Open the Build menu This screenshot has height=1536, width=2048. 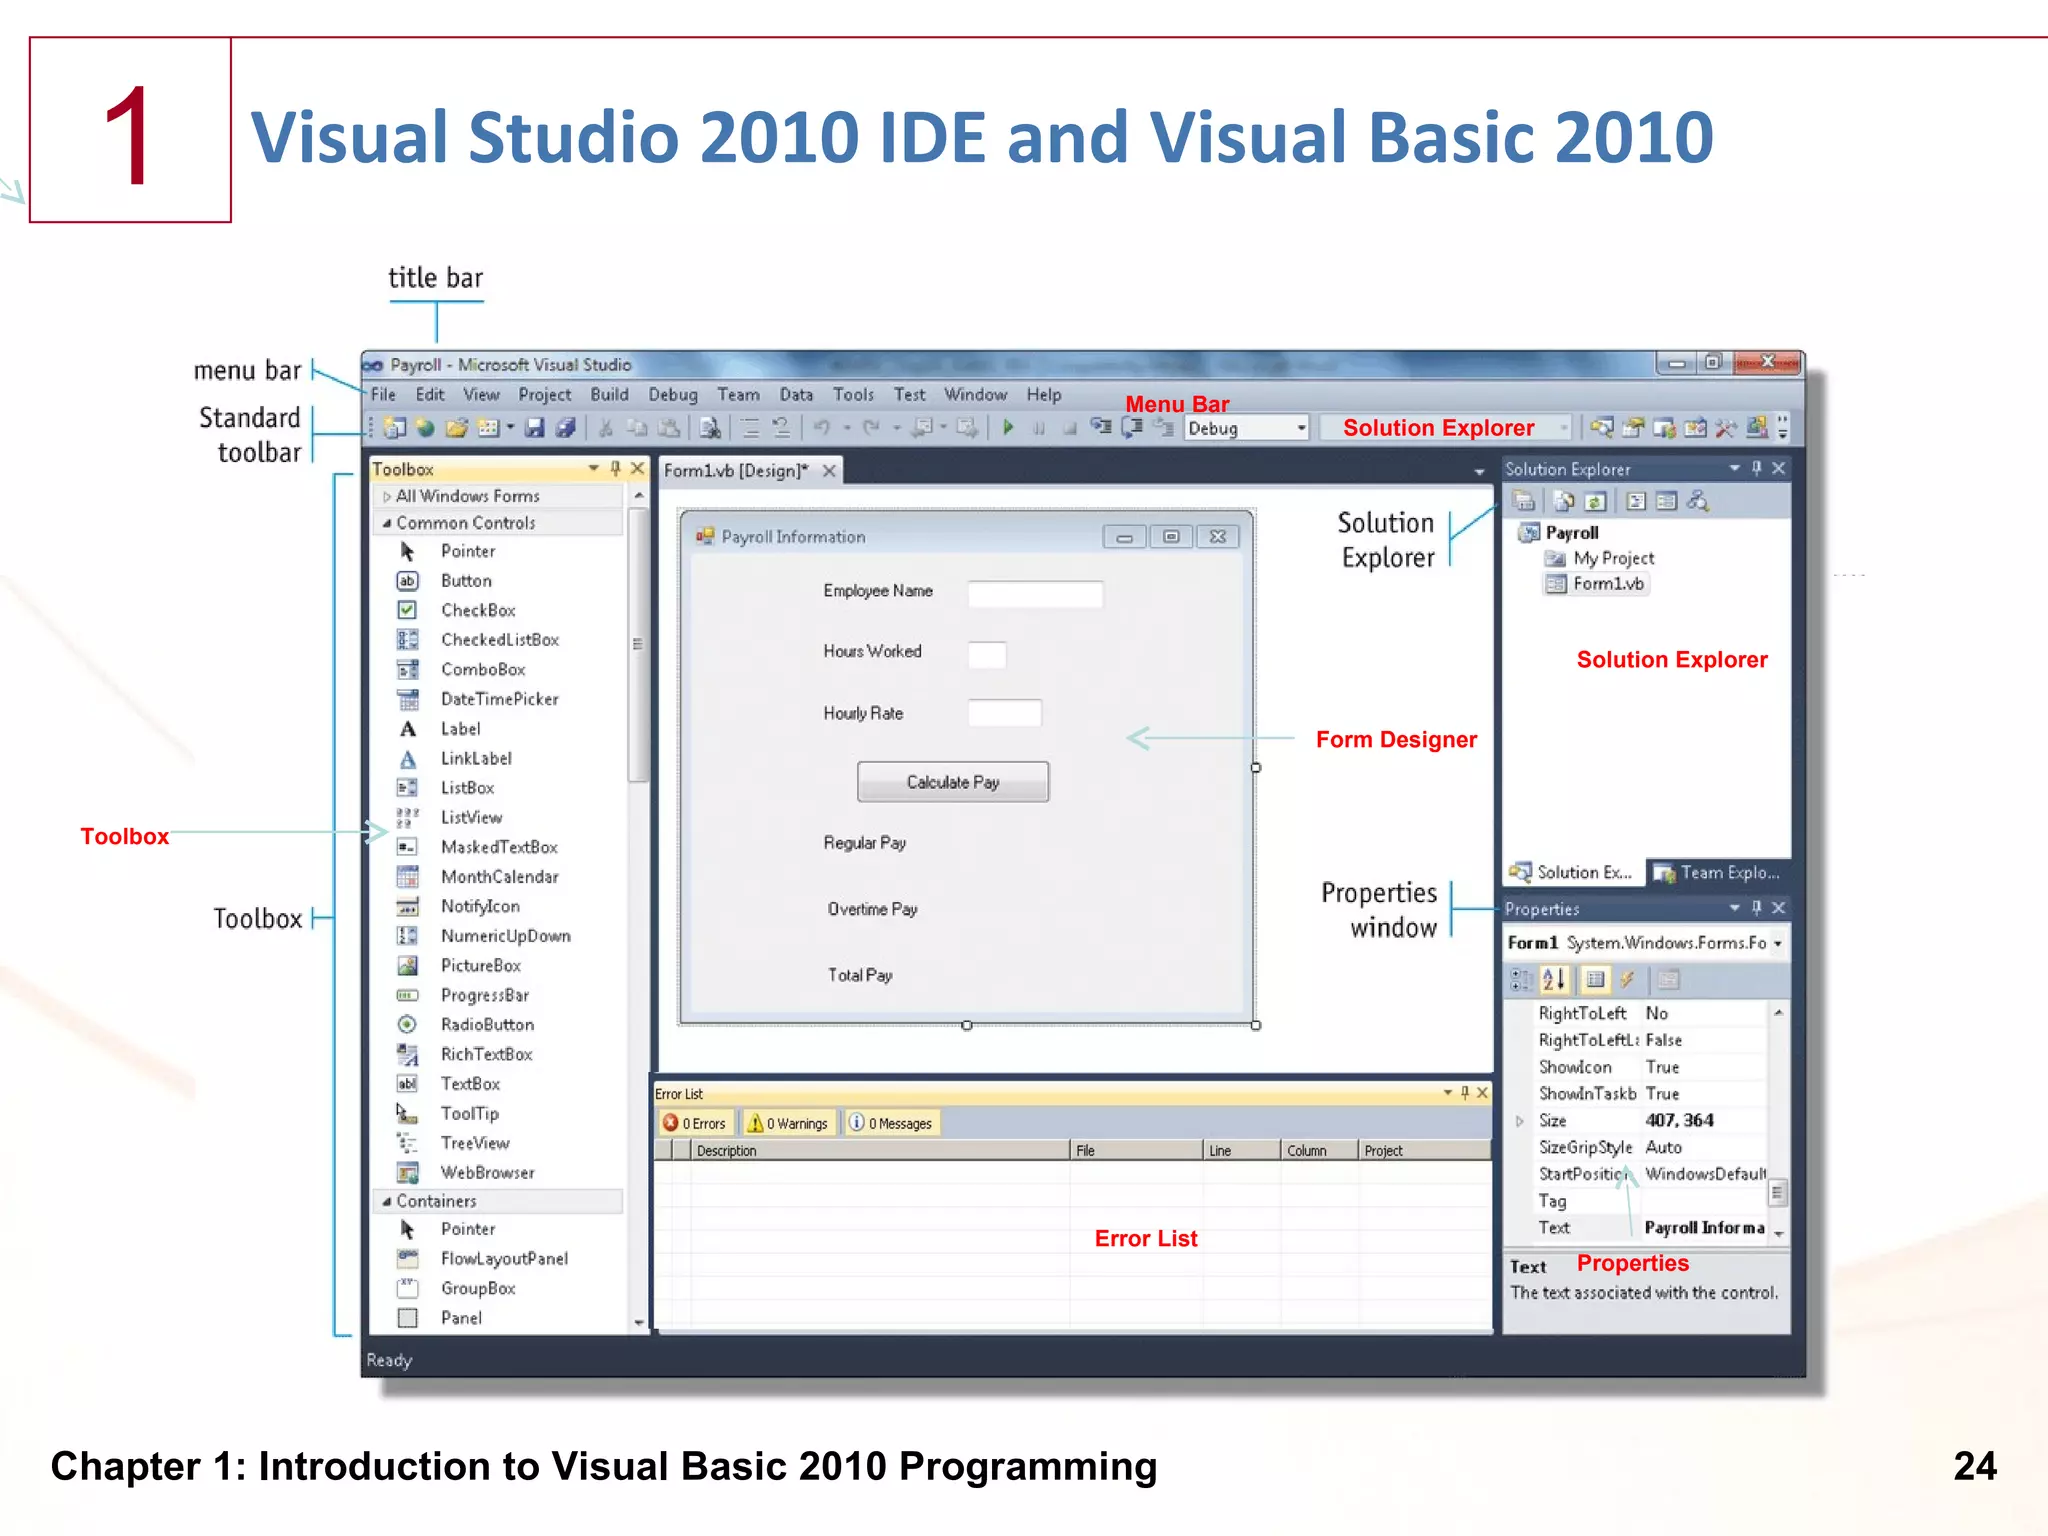point(609,395)
